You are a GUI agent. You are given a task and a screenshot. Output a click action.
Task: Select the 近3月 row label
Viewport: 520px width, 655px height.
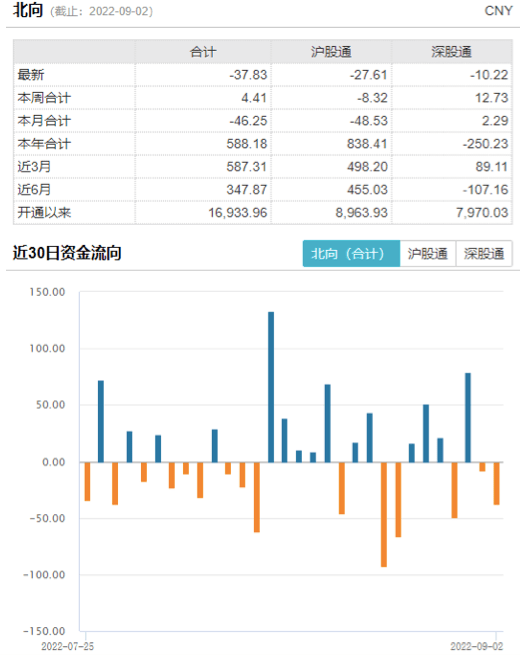pos(34,167)
